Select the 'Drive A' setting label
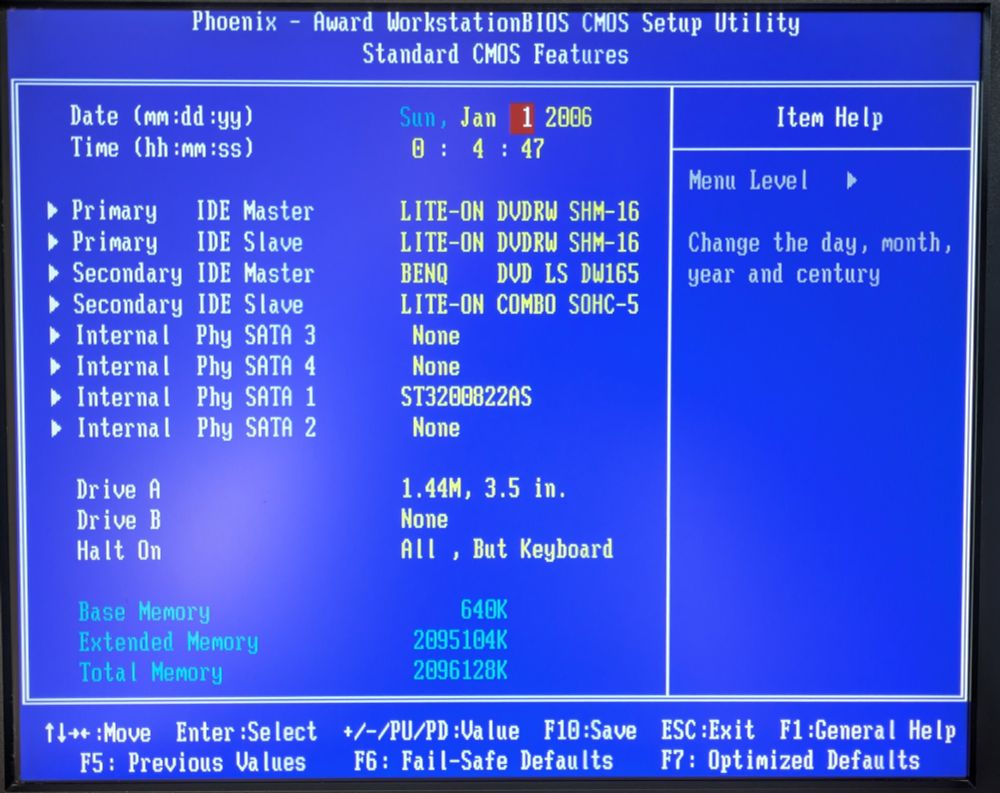Viewport: 1000px width, 793px height. (x=119, y=489)
